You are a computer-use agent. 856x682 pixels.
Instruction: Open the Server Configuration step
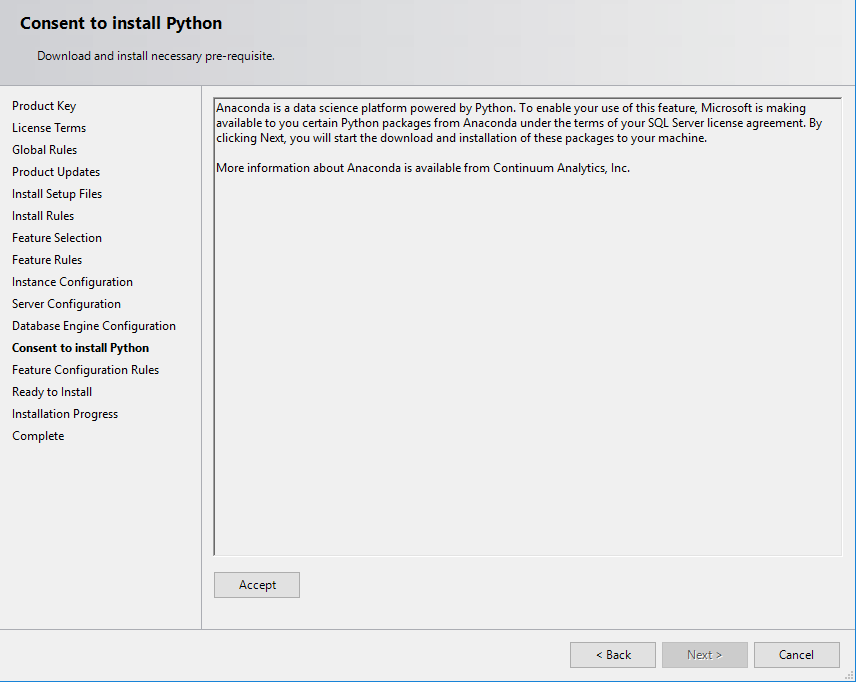pos(66,303)
